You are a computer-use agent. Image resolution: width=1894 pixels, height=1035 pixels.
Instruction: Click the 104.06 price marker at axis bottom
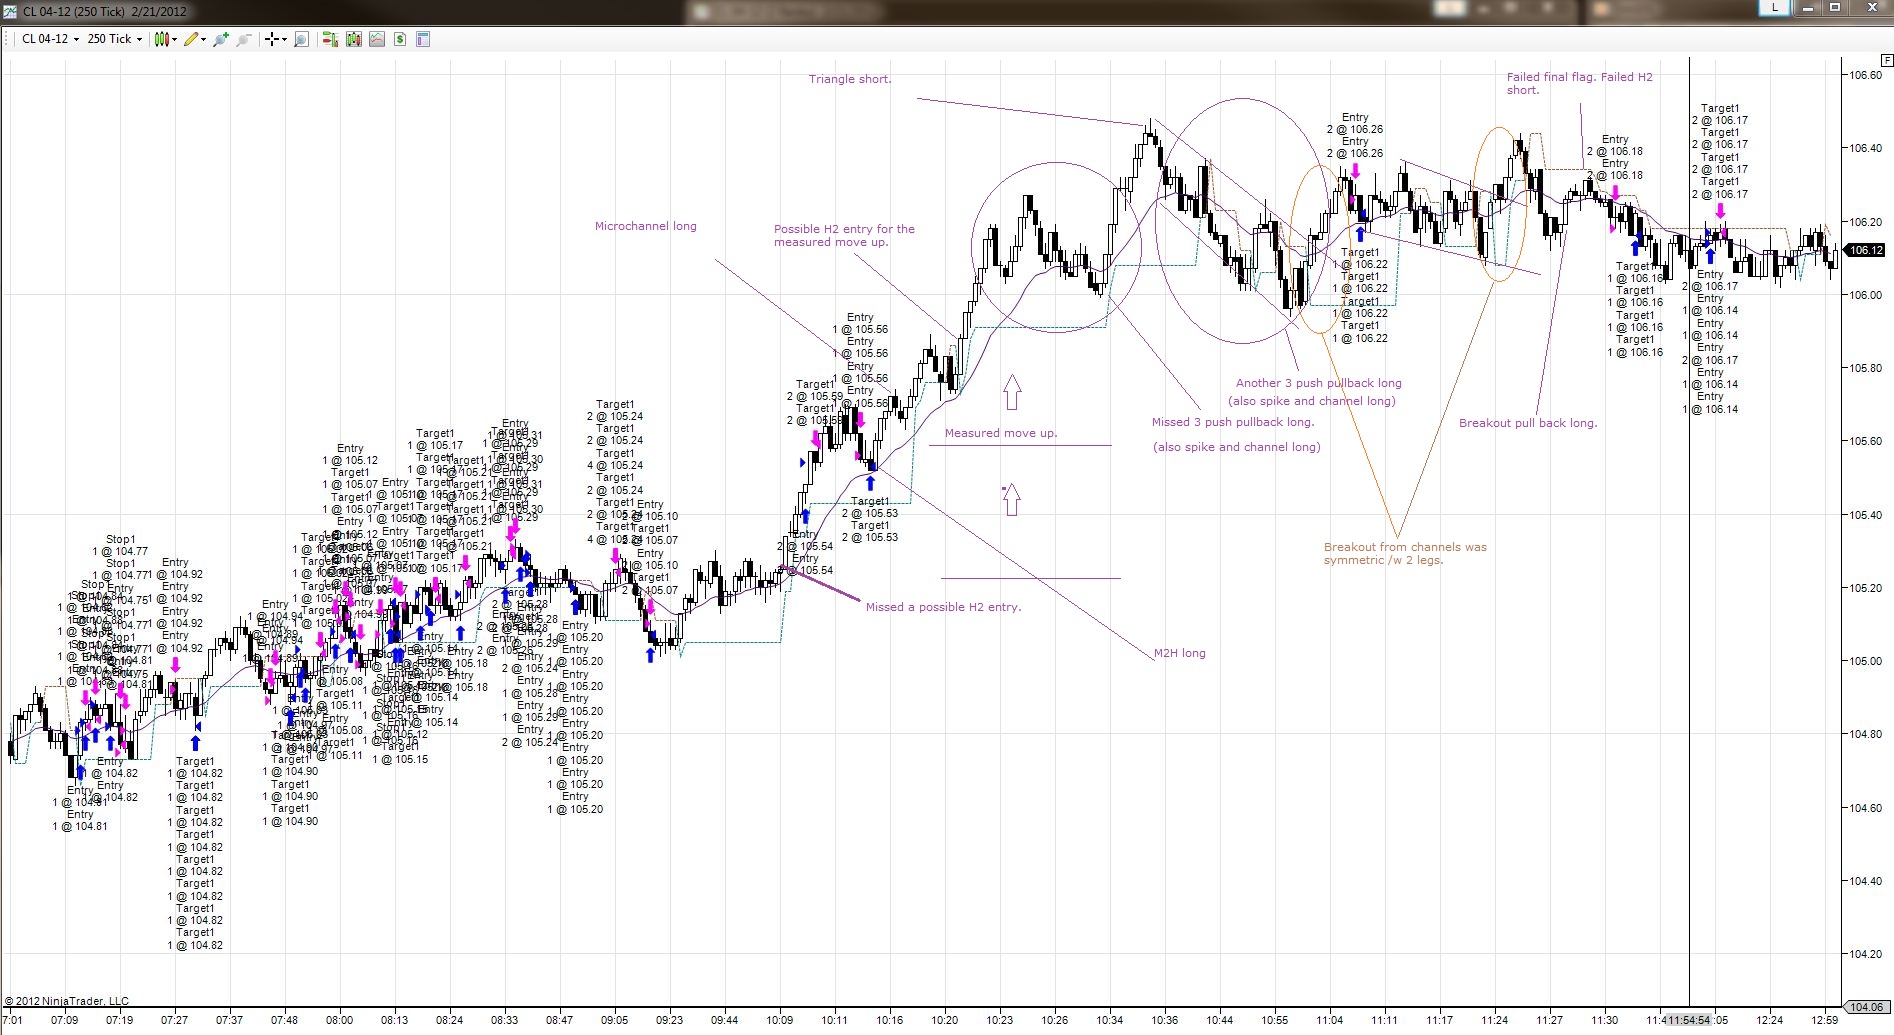[x=1866, y=1007]
